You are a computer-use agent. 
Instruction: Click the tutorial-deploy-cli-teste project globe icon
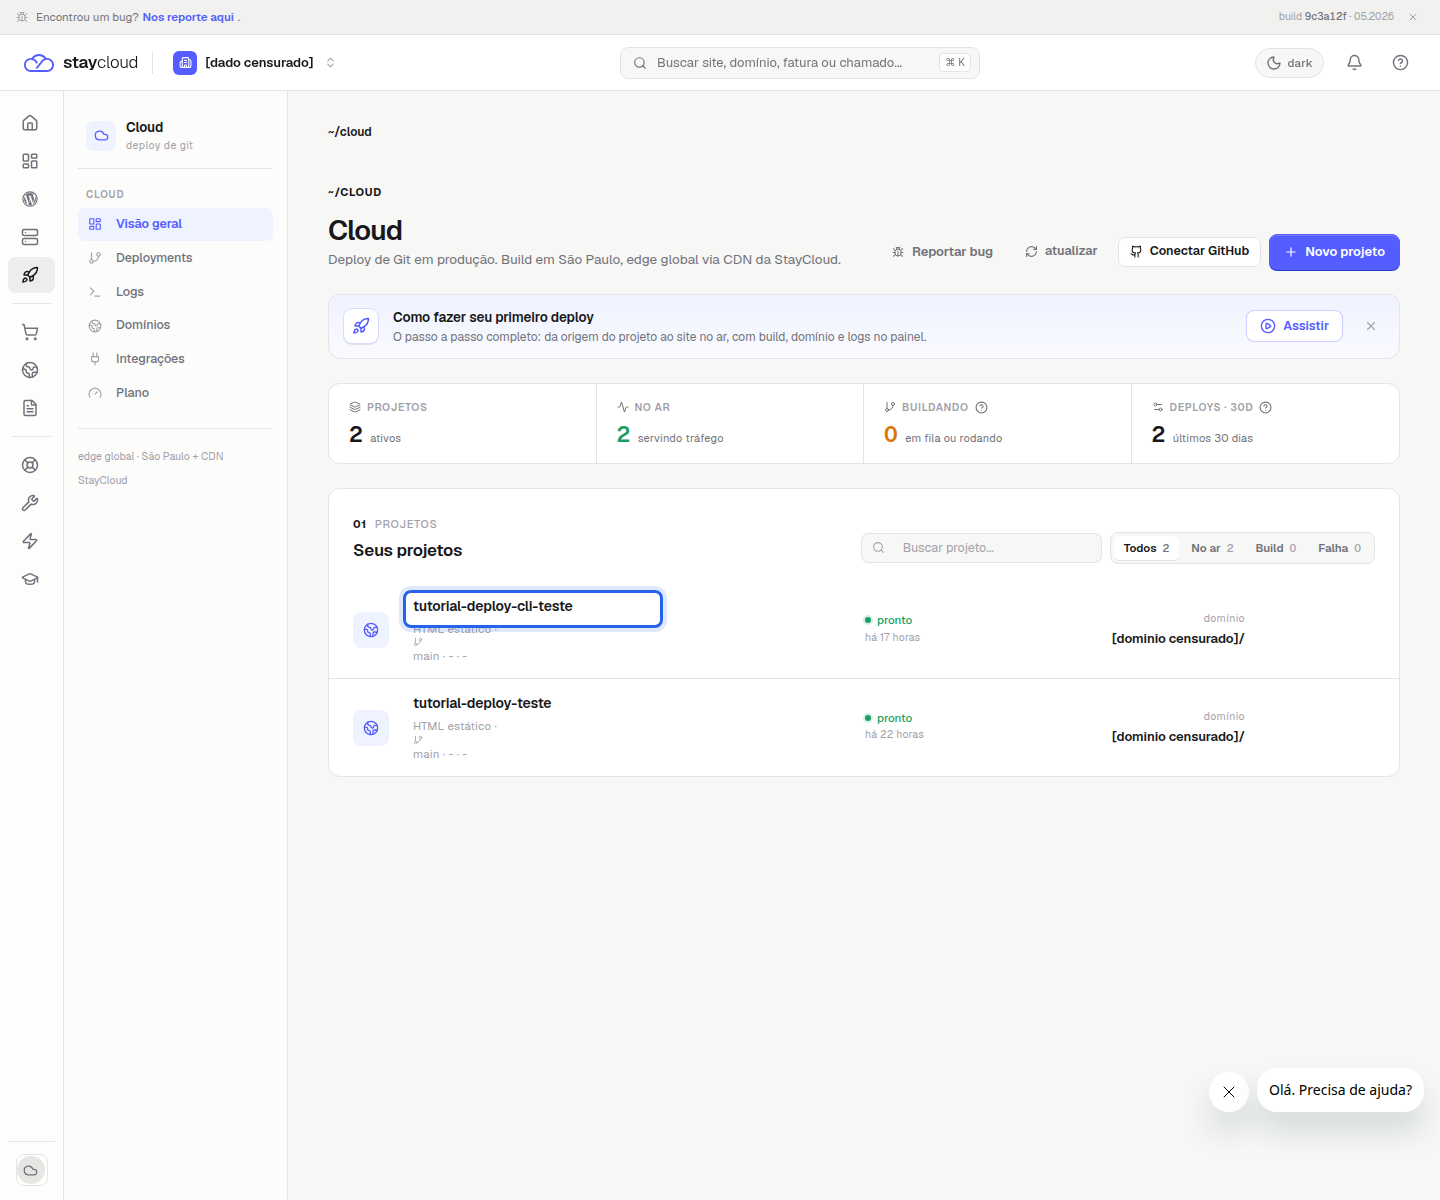[x=371, y=630]
